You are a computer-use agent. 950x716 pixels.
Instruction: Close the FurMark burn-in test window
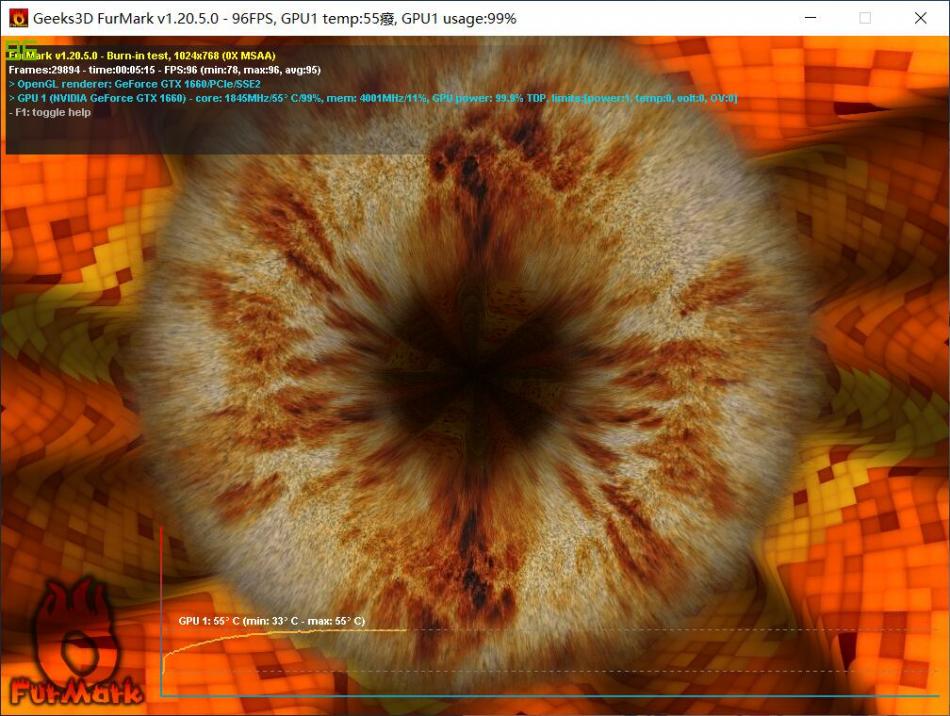[x=920, y=18]
